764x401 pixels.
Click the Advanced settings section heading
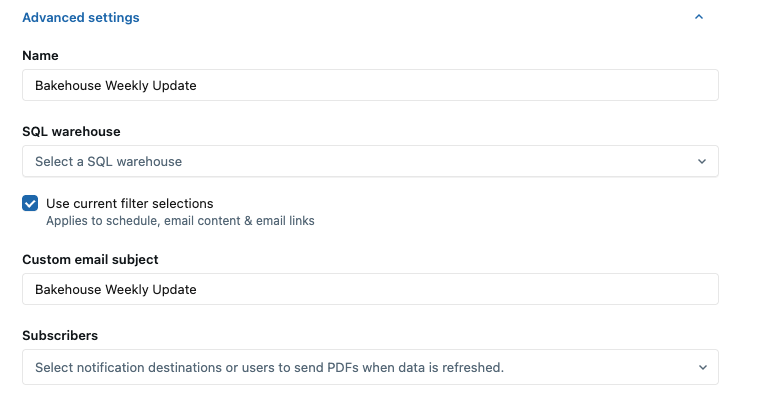(81, 17)
